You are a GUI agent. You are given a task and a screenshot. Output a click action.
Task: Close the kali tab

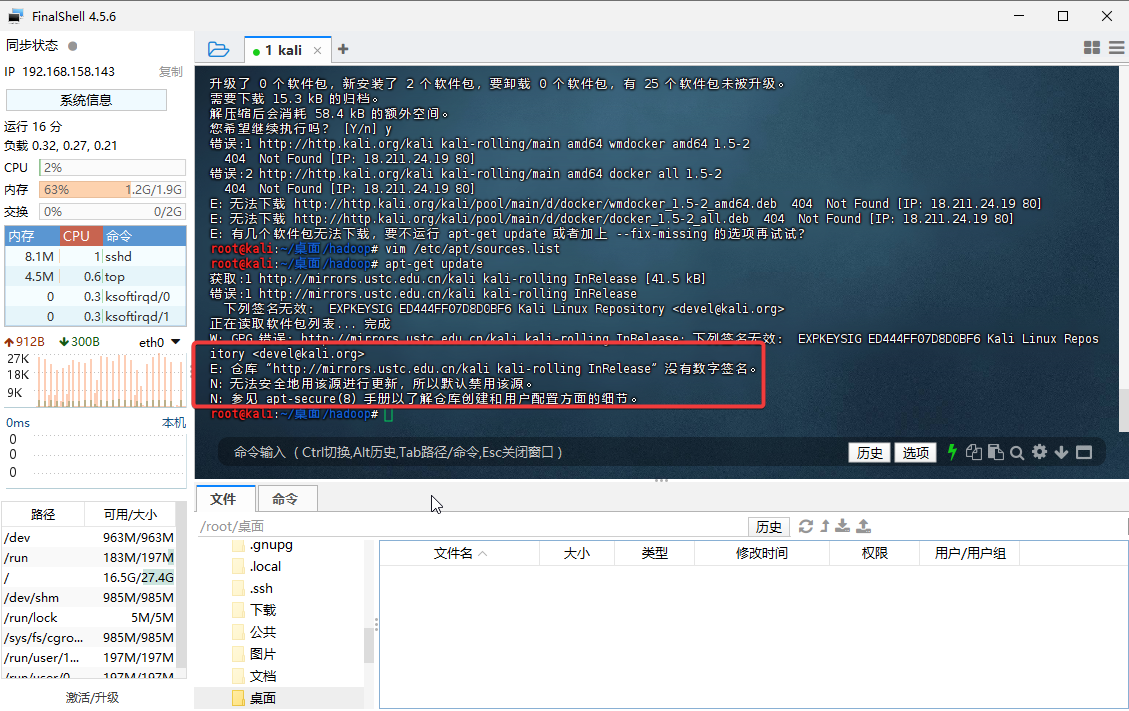point(317,50)
